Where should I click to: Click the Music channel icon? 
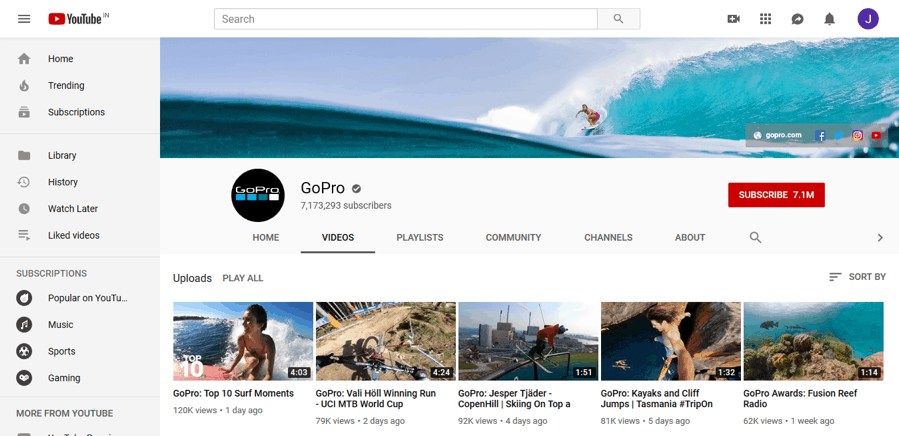(x=24, y=325)
